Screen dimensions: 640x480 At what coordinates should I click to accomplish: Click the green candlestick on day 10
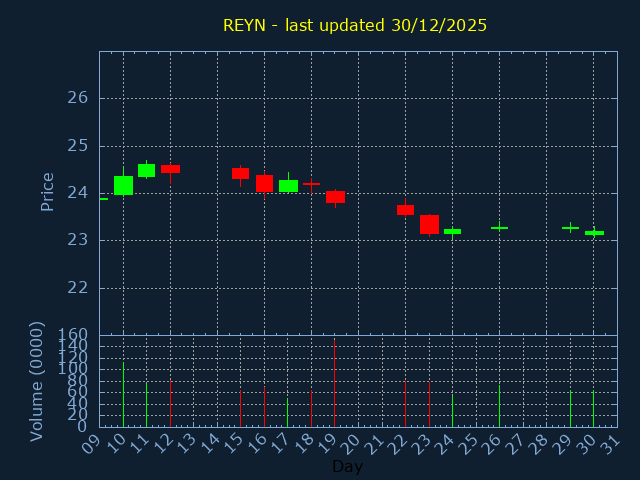point(123,185)
